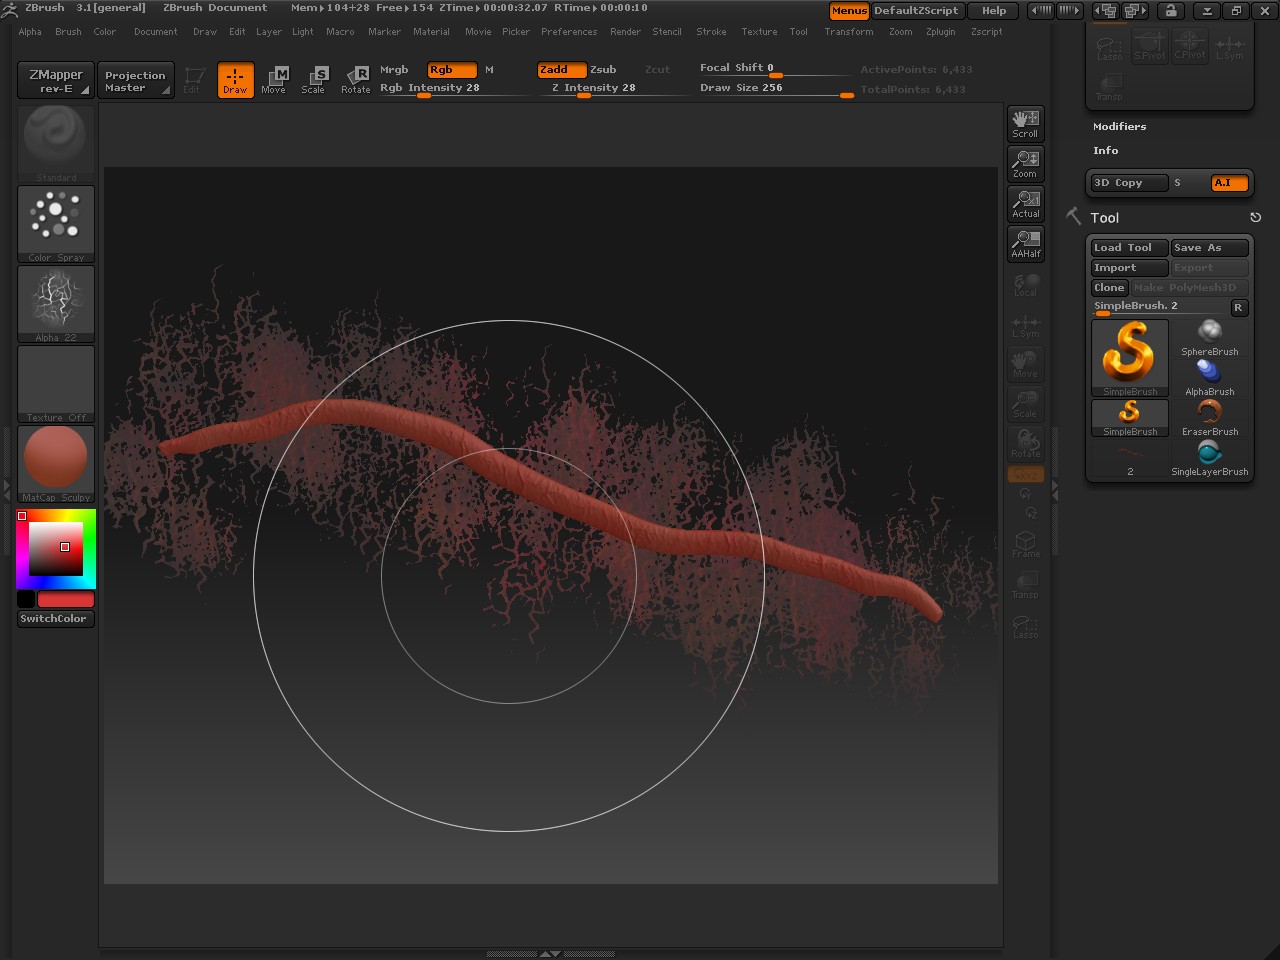Select the Draw mode icon

pyautogui.click(x=235, y=80)
